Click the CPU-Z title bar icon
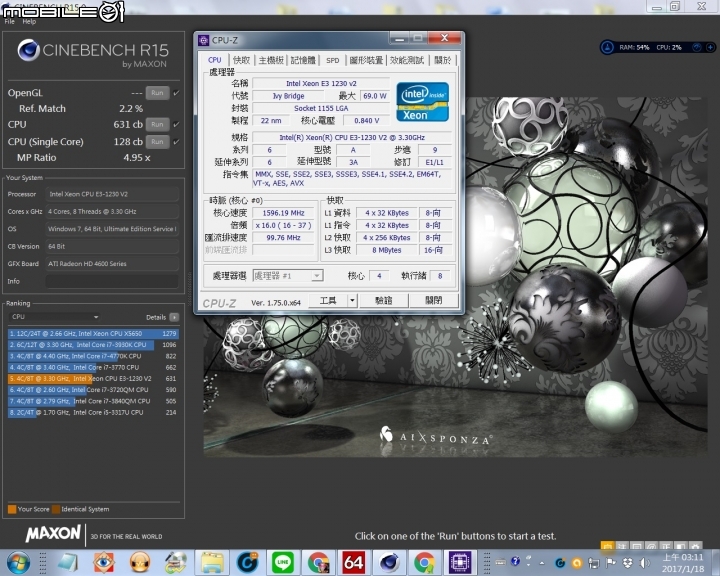 tap(203, 40)
